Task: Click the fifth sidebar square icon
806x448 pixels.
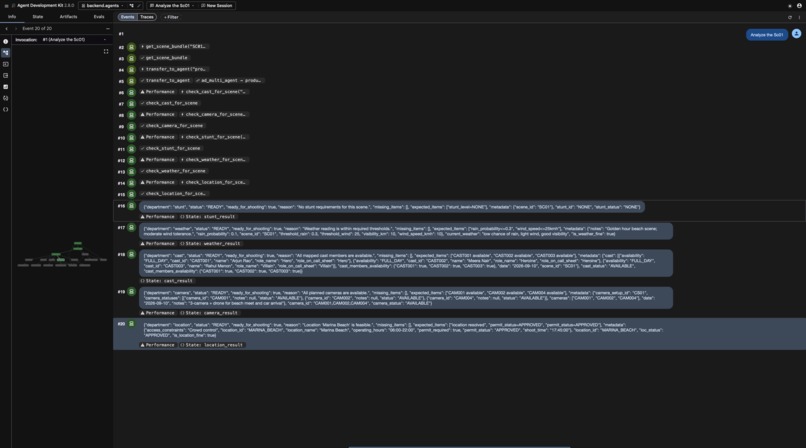Action: [6, 87]
